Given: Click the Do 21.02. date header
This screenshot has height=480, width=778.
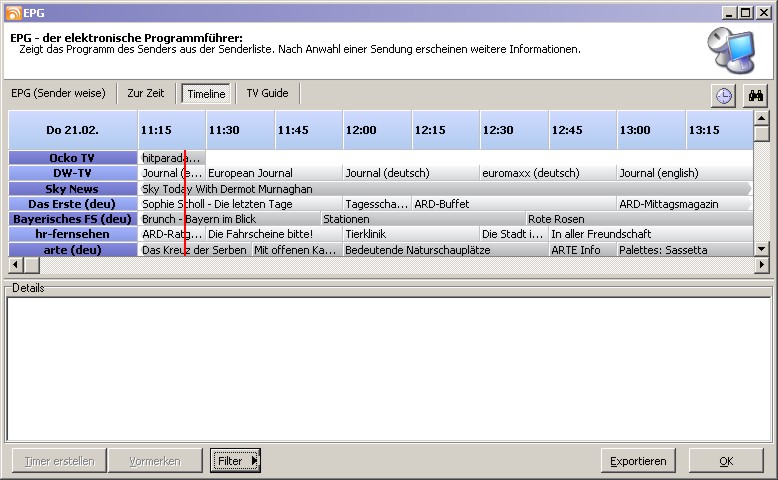Looking at the screenshot, I should tap(72, 130).
